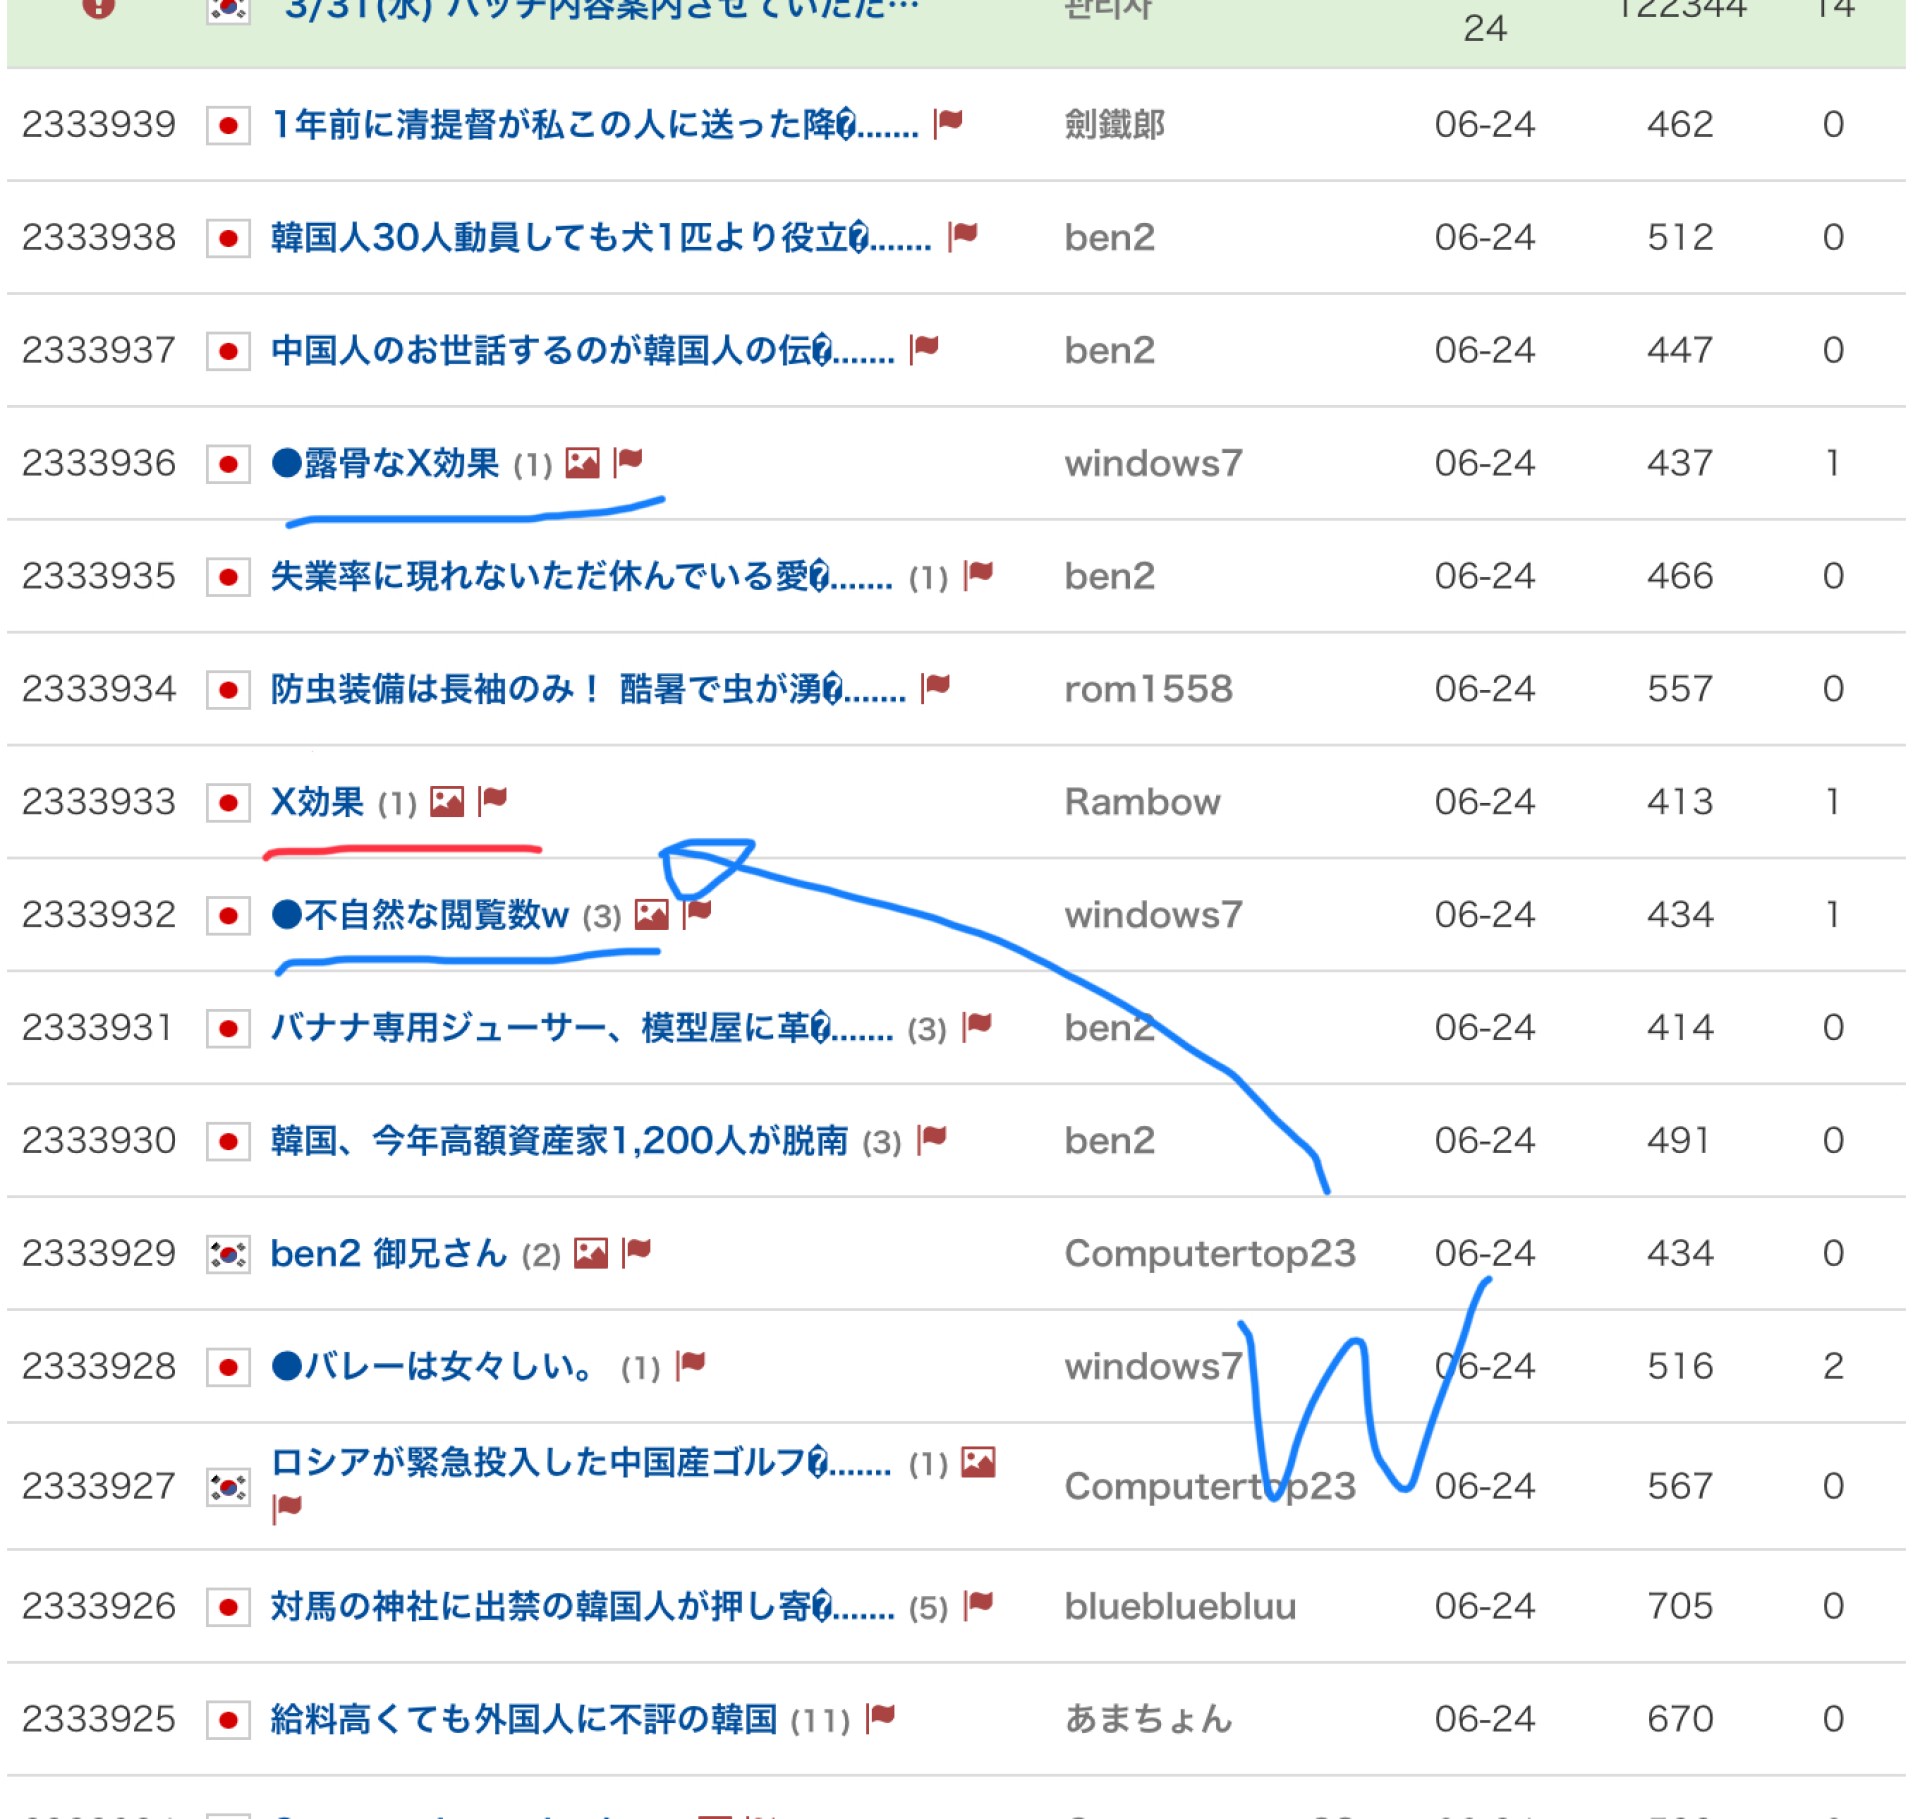Click report flag on ●バレーは女々しい row
The image size is (1920, 1819).
pyautogui.click(x=691, y=1366)
